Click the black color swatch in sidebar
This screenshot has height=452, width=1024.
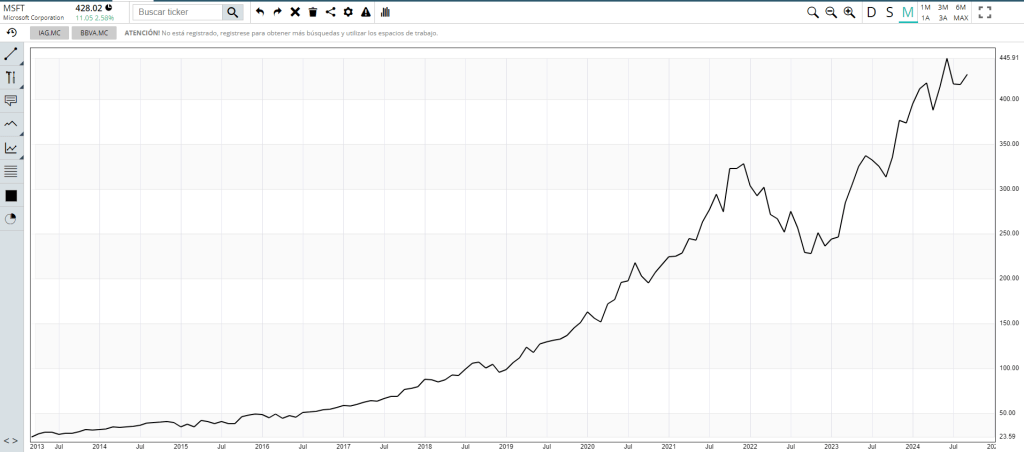pyautogui.click(x=12, y=196)
